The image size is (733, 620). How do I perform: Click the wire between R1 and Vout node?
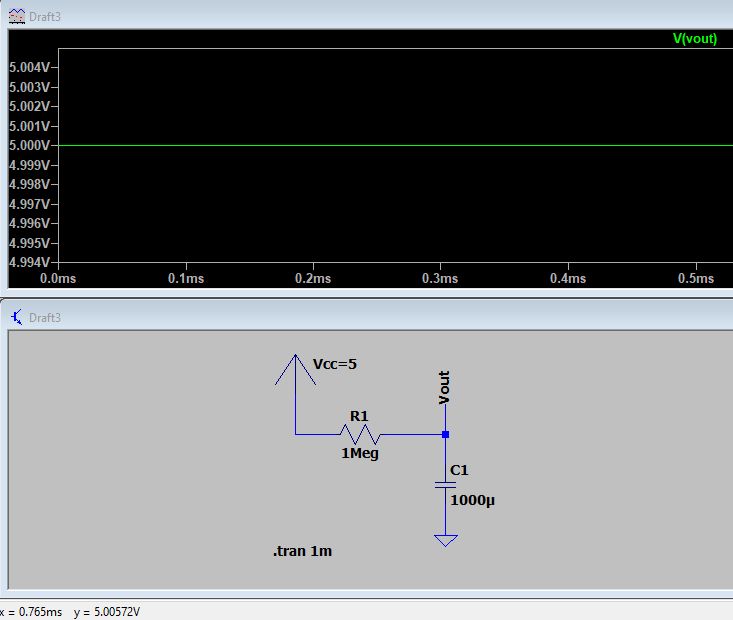(411, 434)
